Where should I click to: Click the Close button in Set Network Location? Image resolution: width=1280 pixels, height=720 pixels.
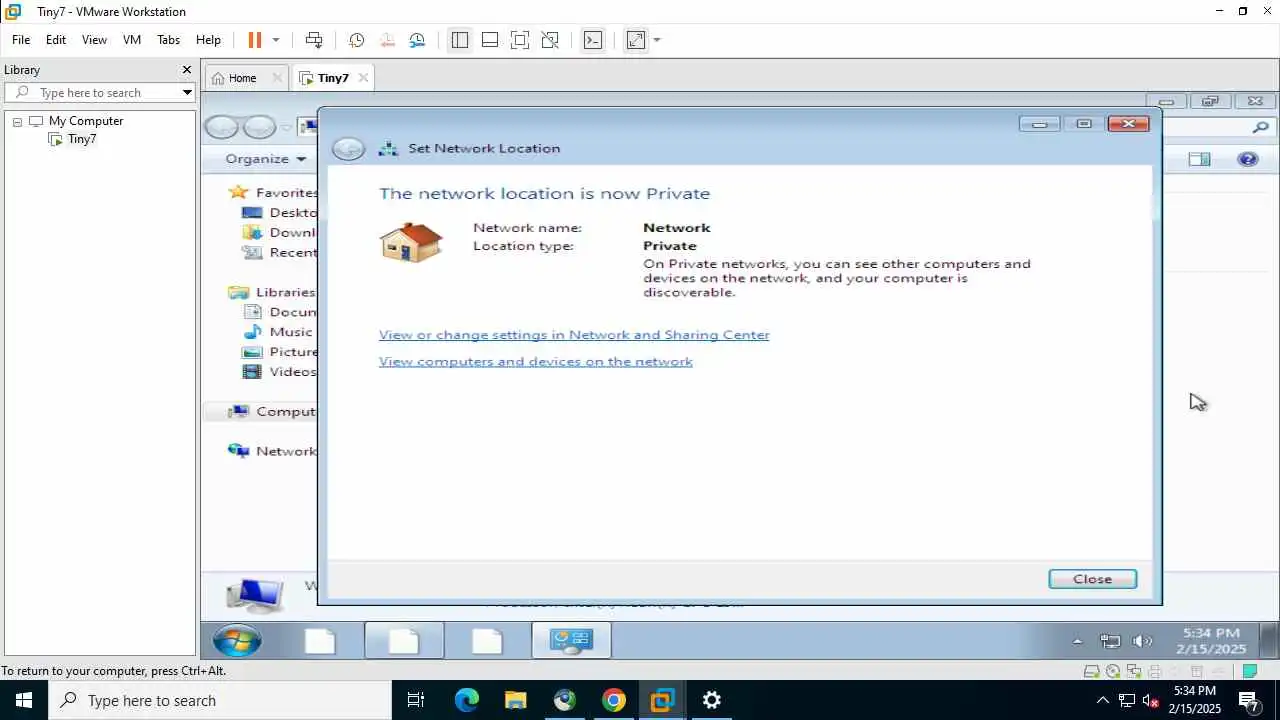[1092, 579]
